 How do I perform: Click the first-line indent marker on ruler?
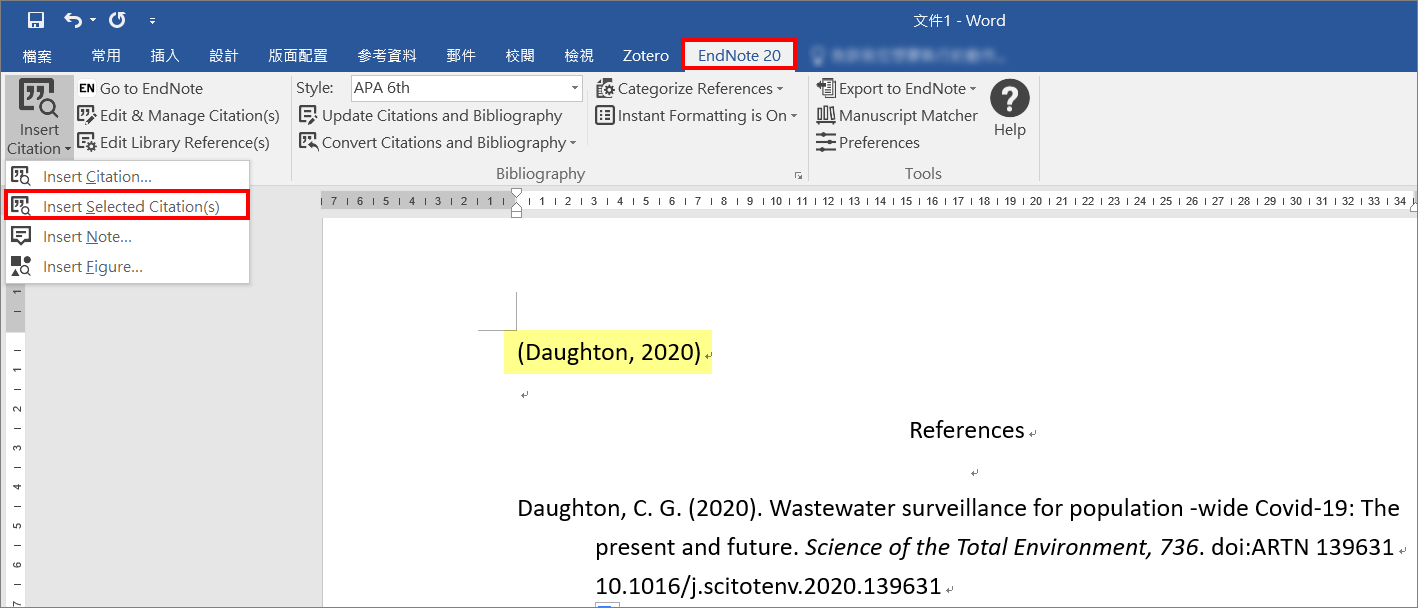(516, 192)
